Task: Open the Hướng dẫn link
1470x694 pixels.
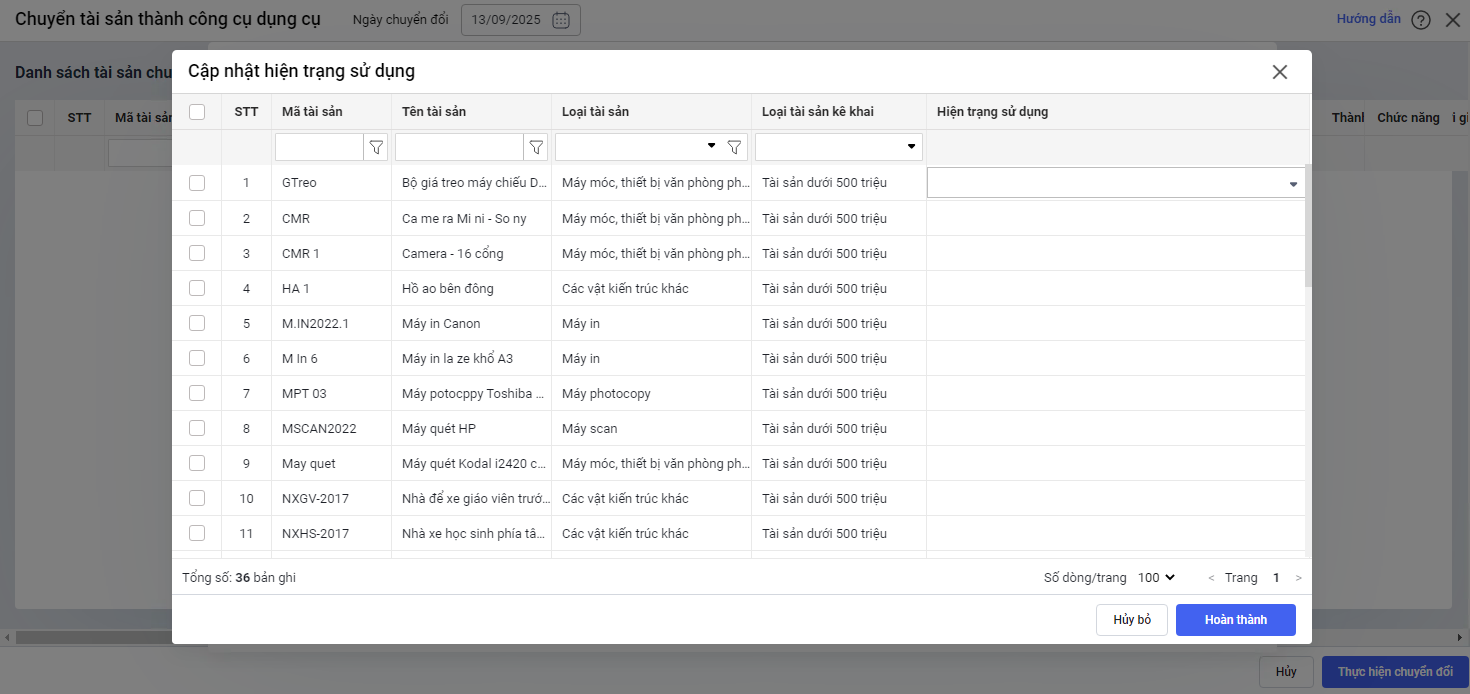Action: (1368, 19)
